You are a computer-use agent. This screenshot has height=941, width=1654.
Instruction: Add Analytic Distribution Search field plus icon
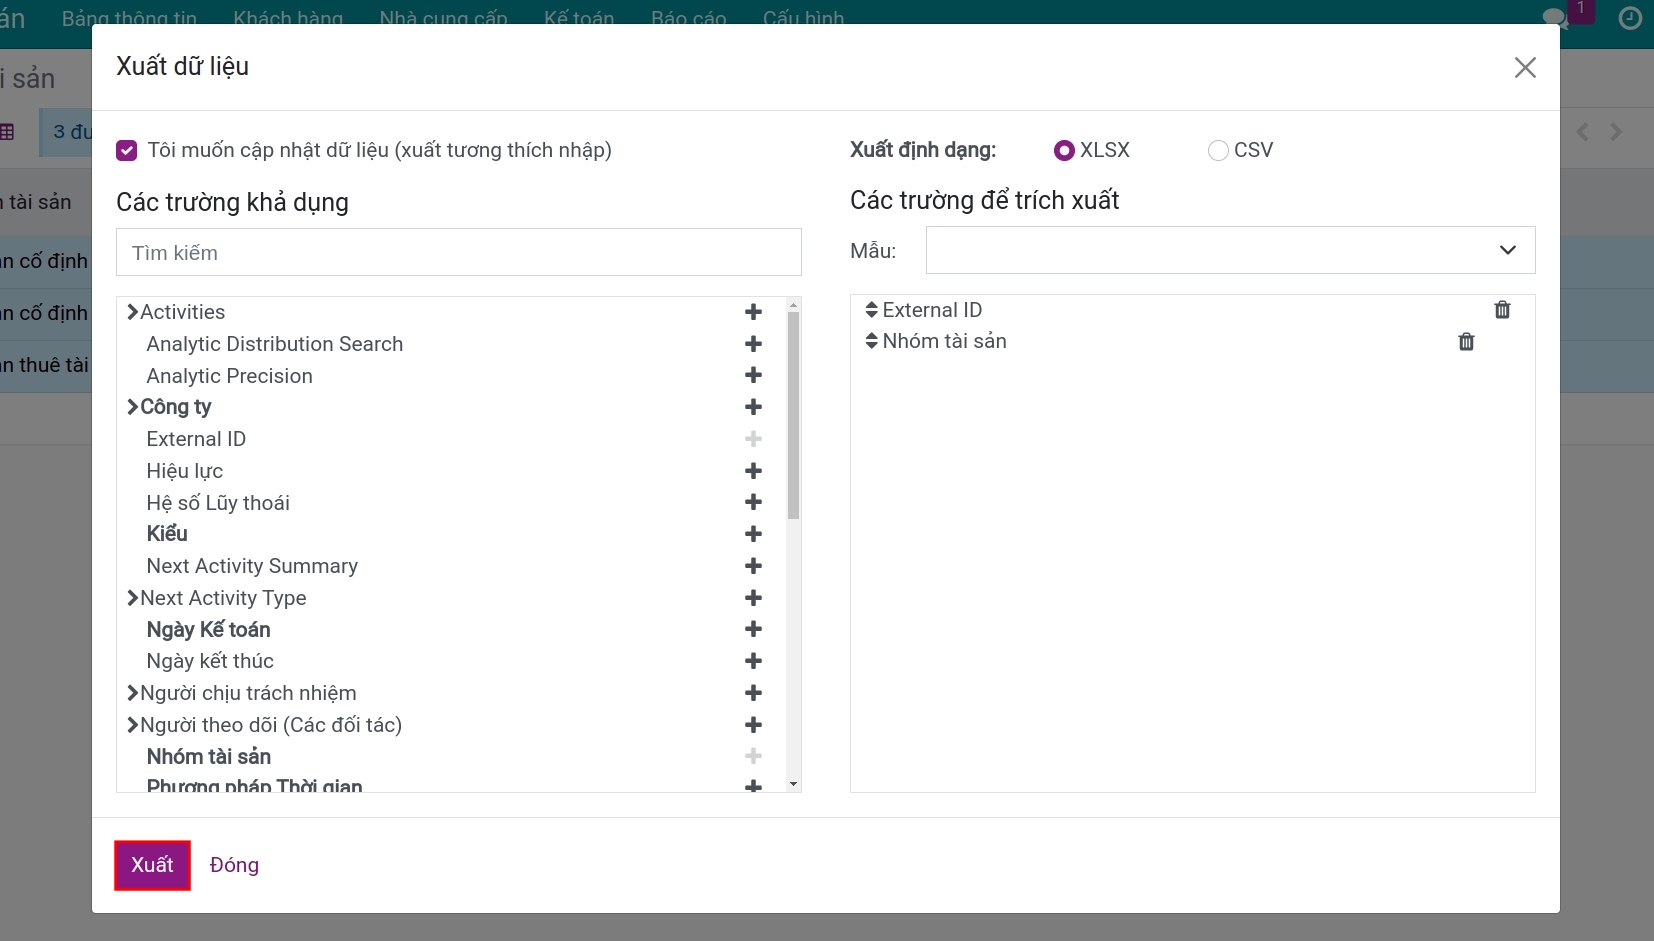click(754, 344)
